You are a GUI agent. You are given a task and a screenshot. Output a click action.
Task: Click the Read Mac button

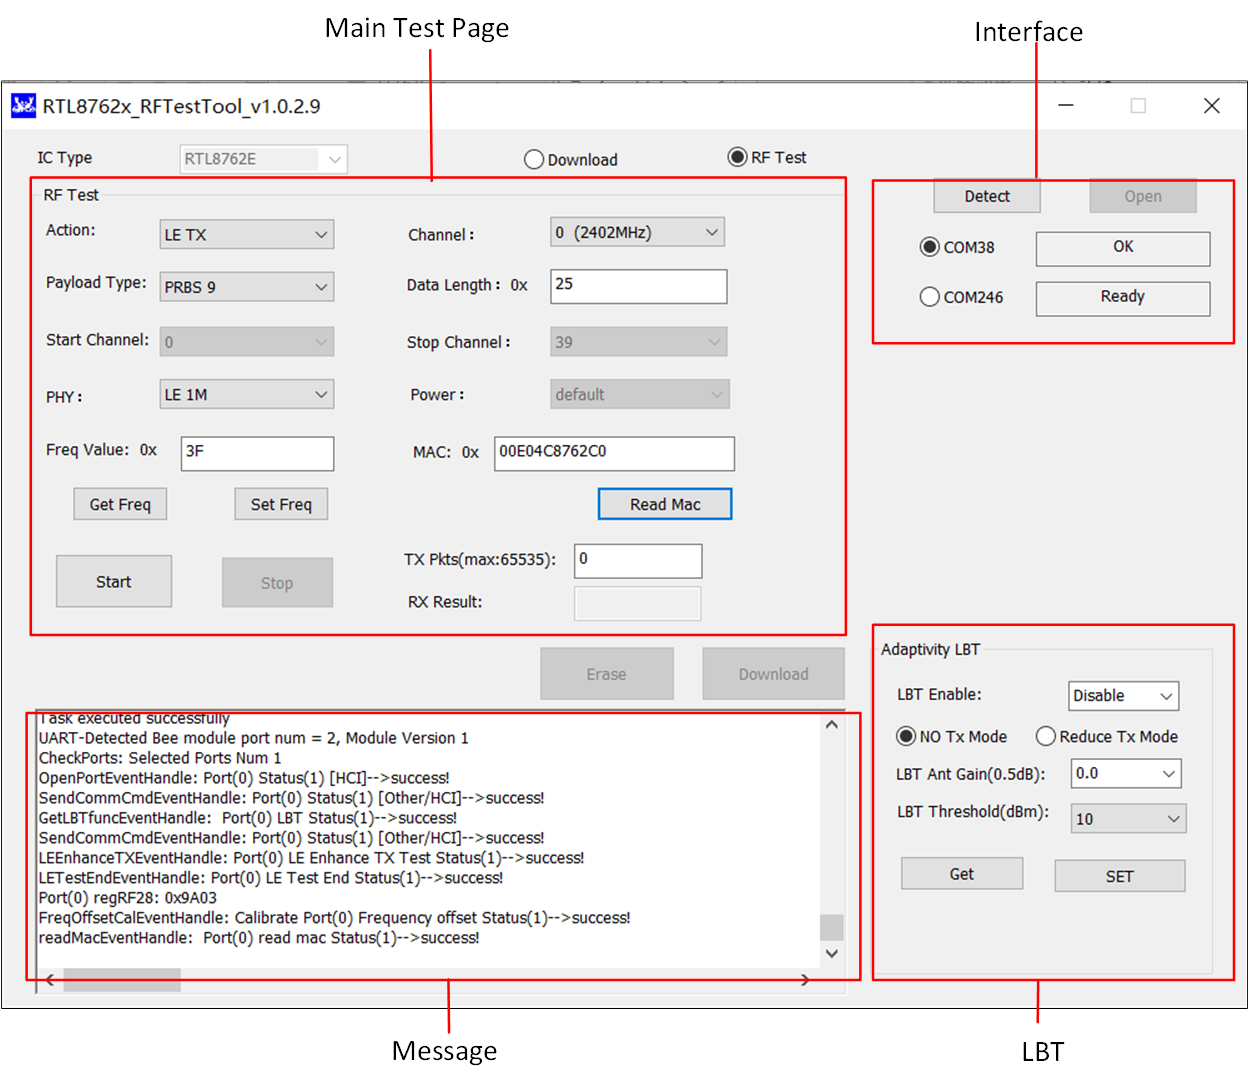[x=665, y=505]
